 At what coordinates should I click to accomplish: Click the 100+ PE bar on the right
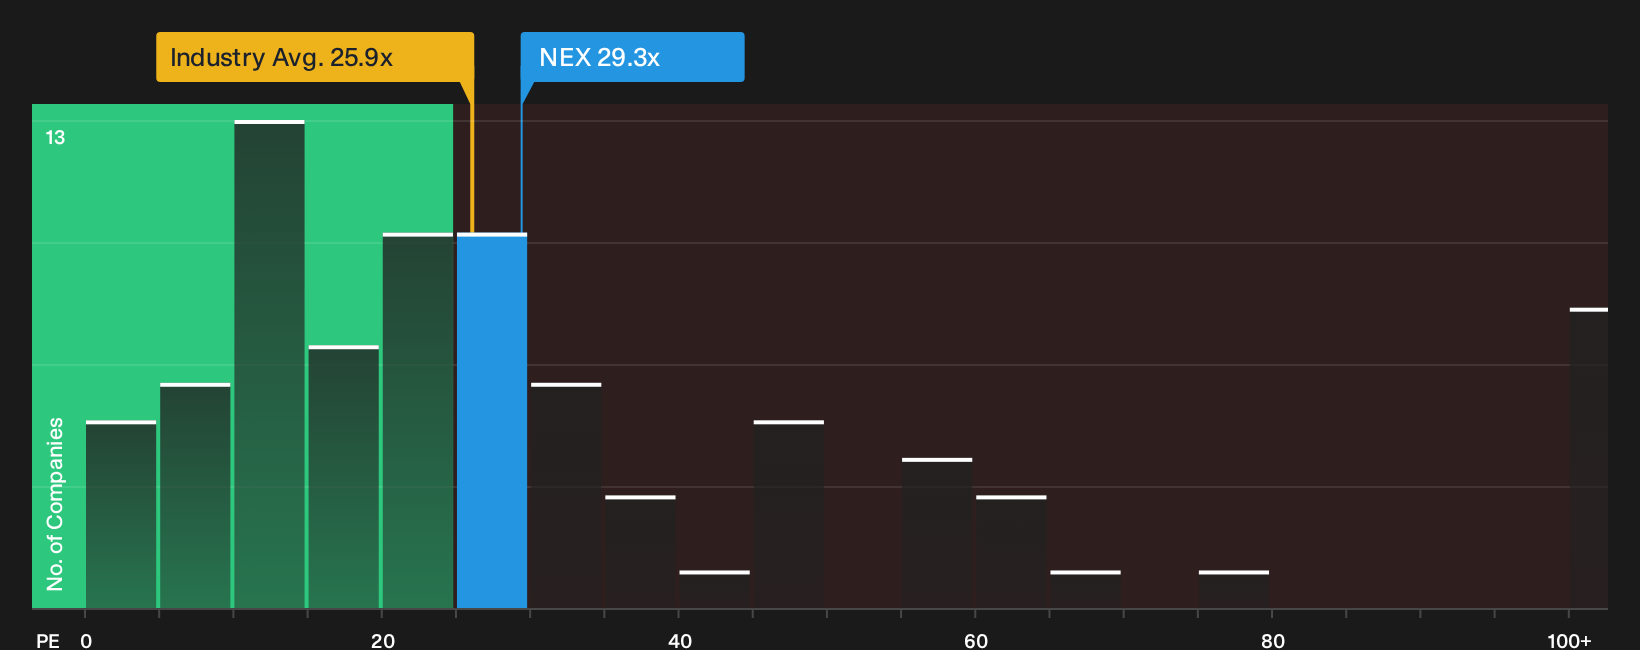(1589, 458)
